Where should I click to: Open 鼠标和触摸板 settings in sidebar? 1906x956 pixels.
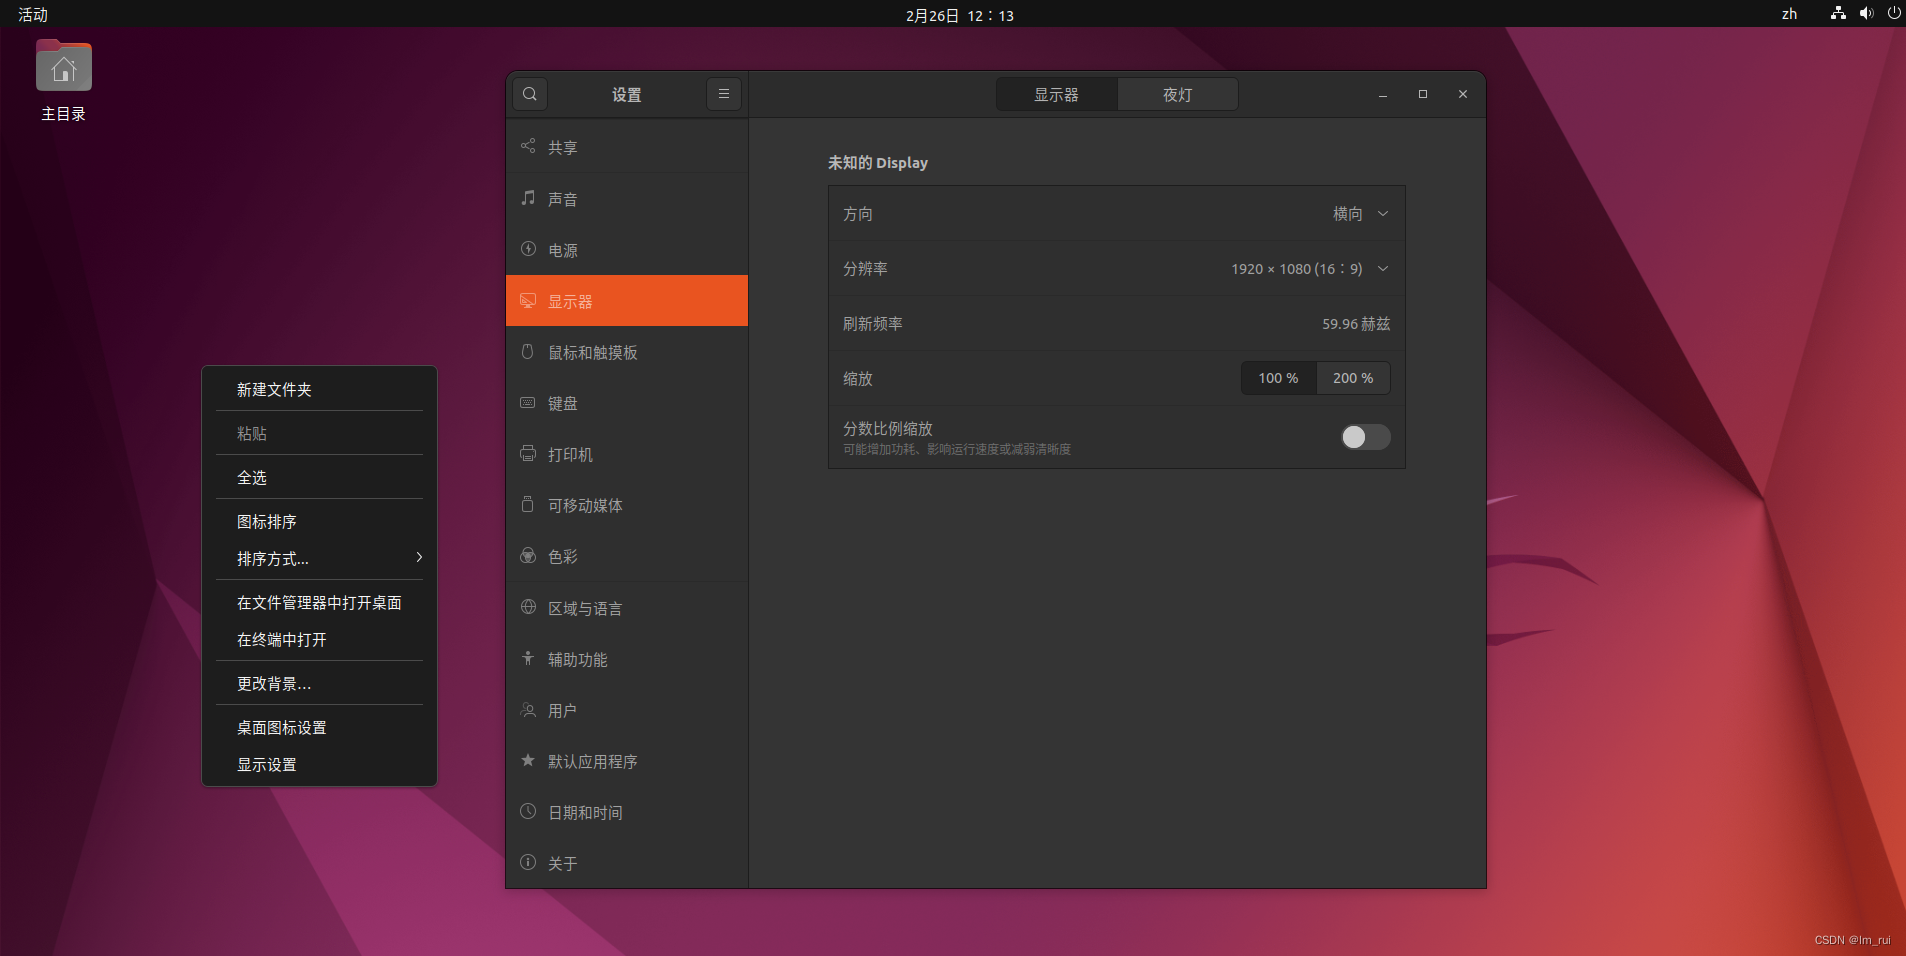627,352
